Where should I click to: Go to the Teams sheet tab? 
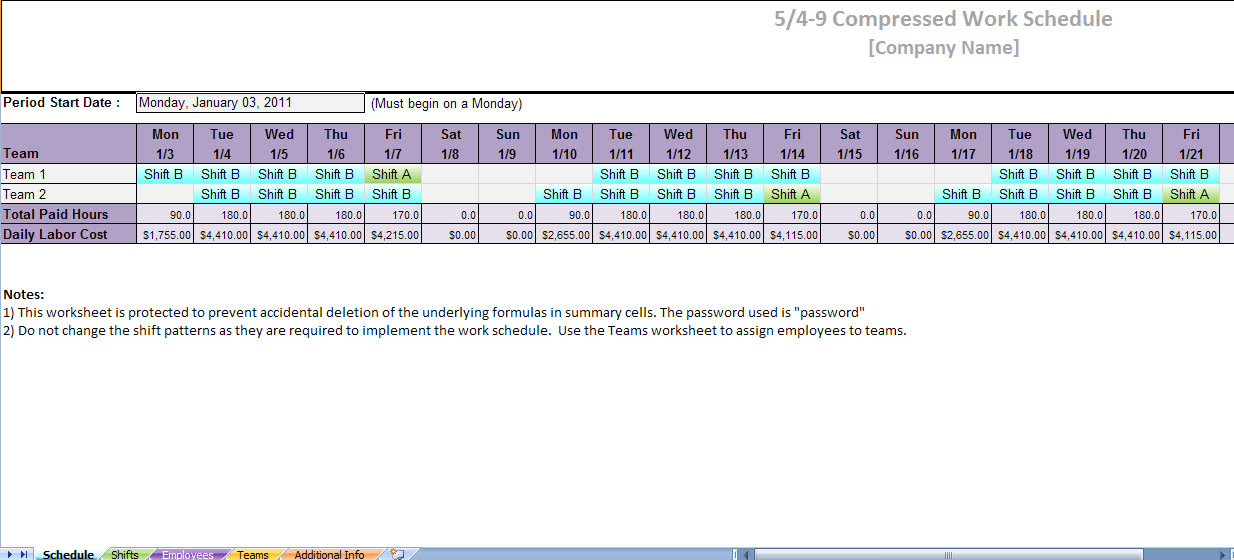(252, 554)
